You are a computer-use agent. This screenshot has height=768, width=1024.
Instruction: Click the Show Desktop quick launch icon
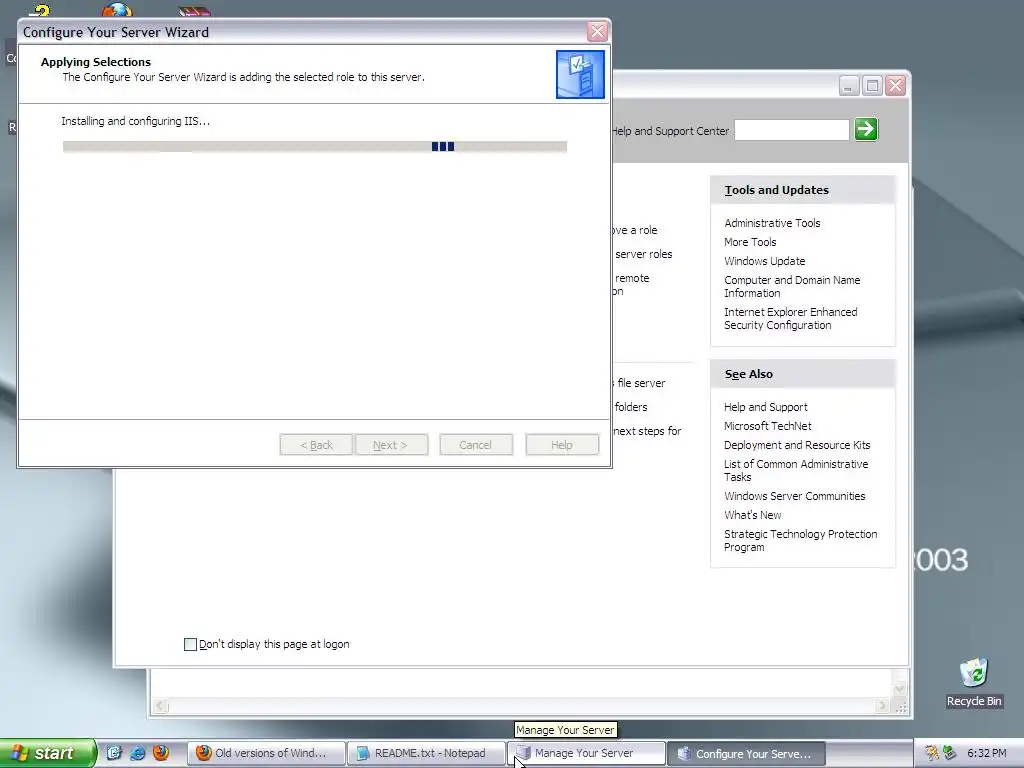tap(114, 753)
